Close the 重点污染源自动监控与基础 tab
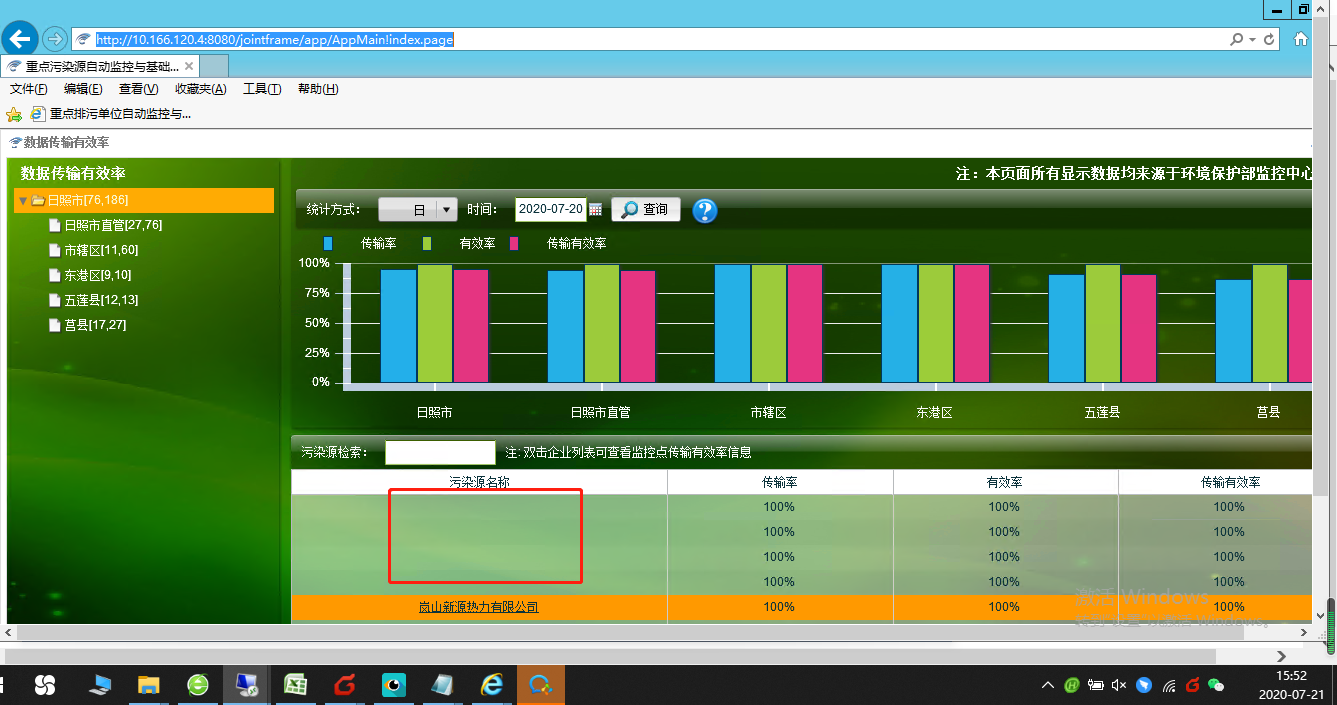 (x=189, y=66)
